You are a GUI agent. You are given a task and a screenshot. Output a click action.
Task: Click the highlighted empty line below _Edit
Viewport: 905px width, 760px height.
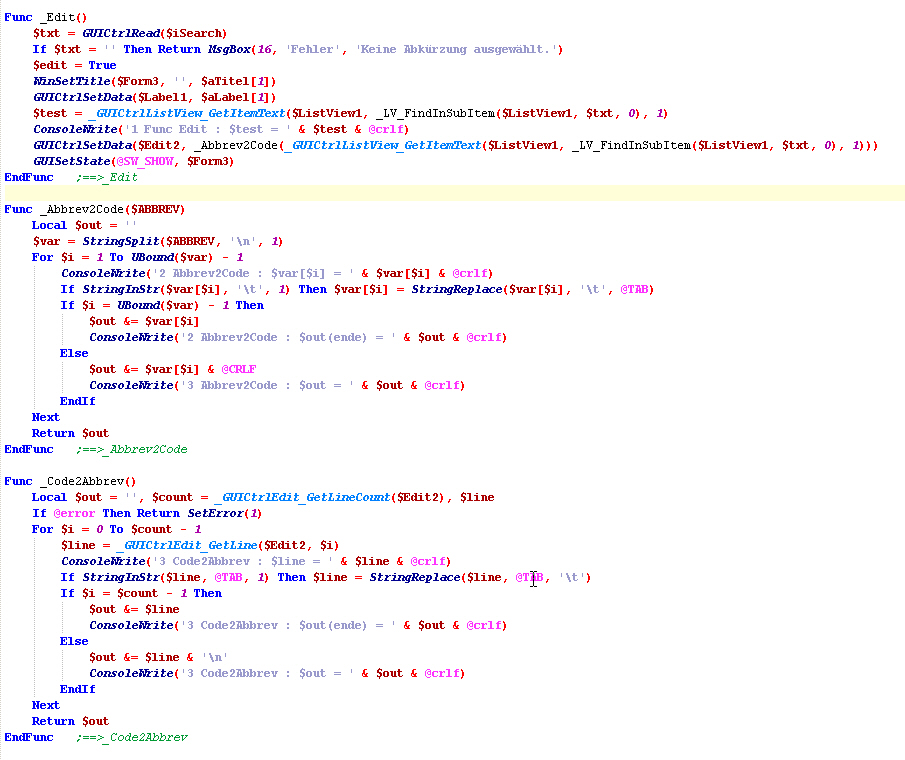pyautogui.click(x=450, y=193)
